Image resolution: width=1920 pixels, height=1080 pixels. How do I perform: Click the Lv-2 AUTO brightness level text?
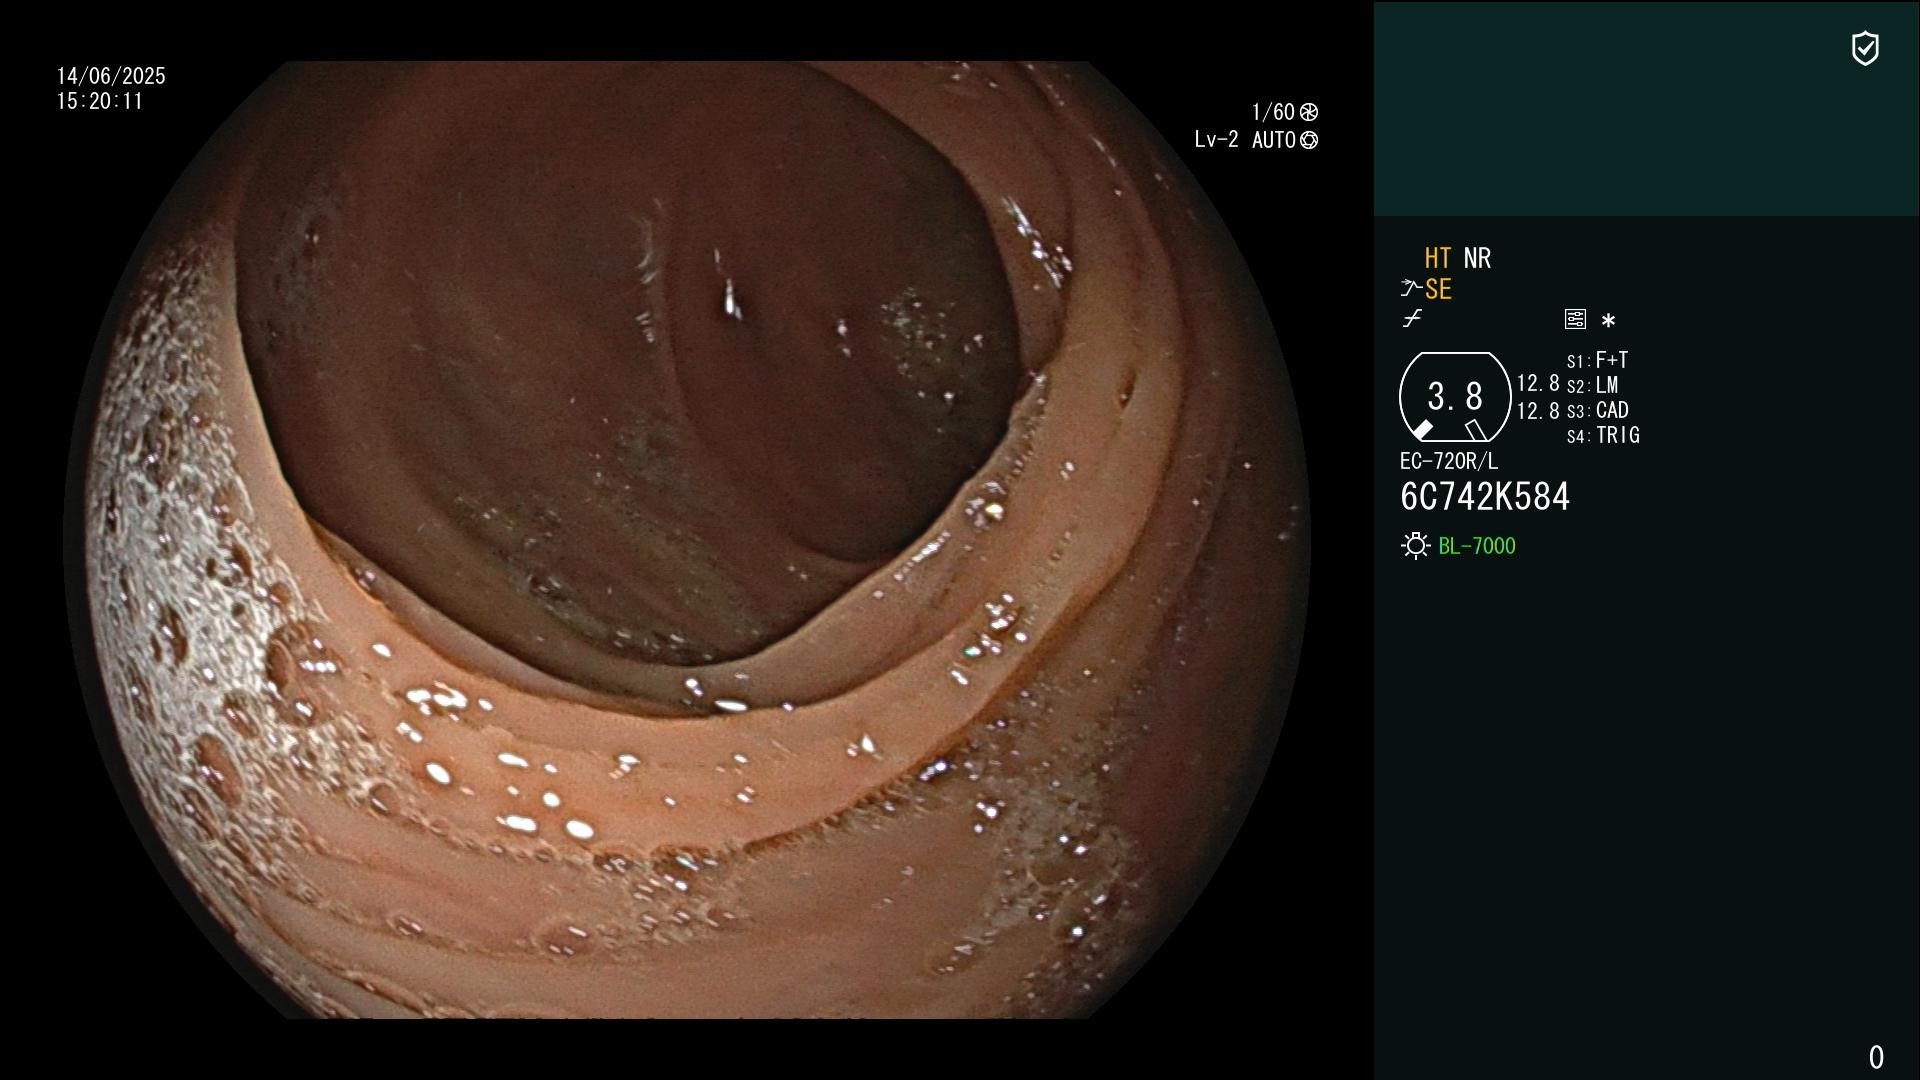pyautogui.click(x=1245, y=140)
